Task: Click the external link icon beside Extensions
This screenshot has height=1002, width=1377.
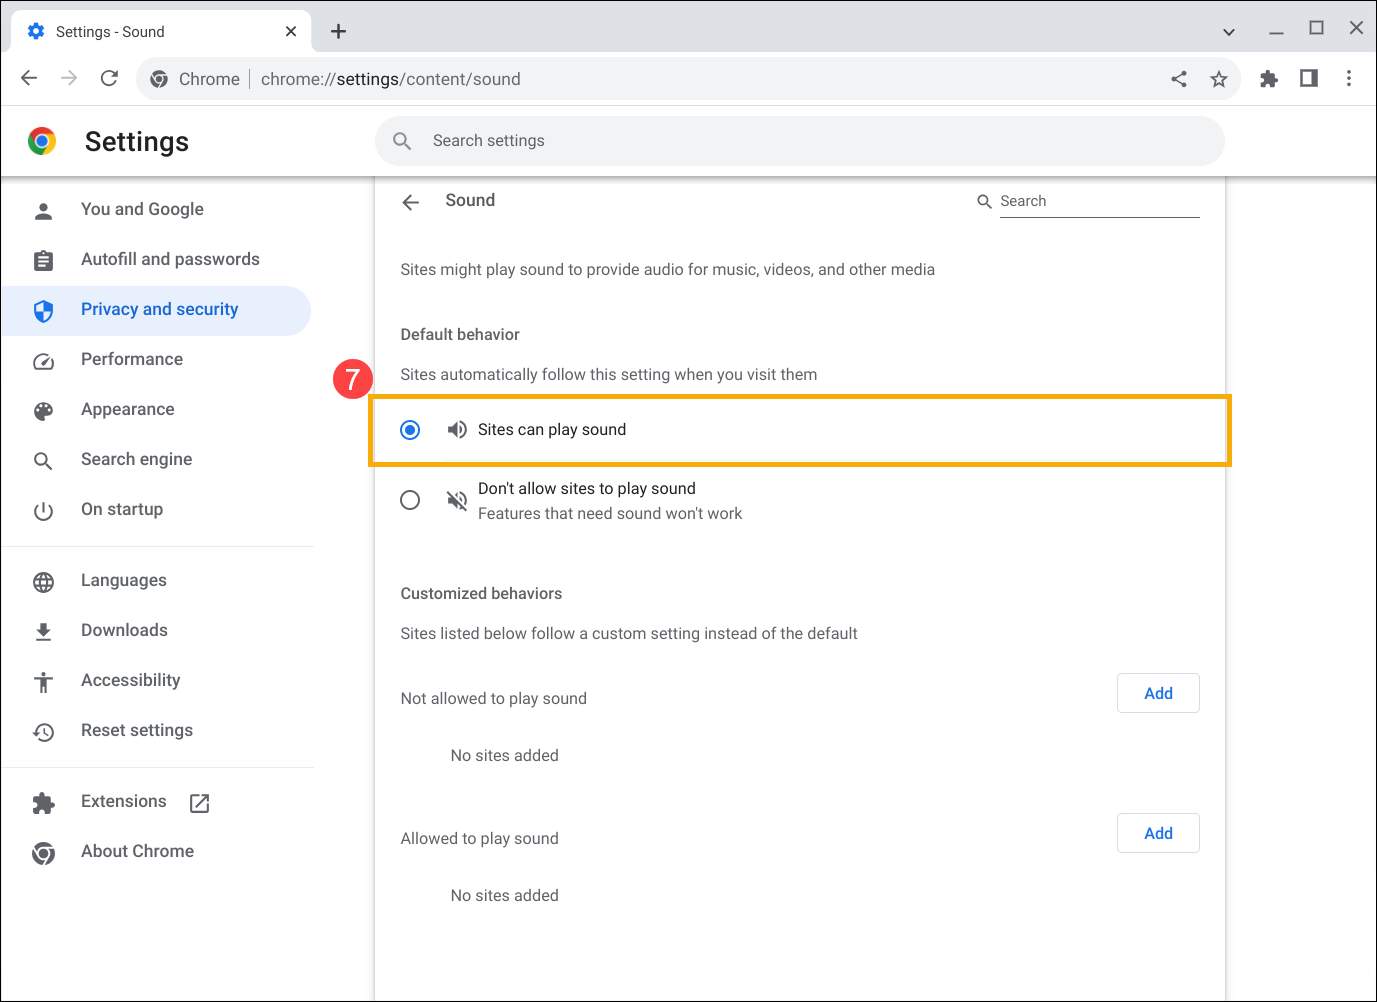Action: 199,803
